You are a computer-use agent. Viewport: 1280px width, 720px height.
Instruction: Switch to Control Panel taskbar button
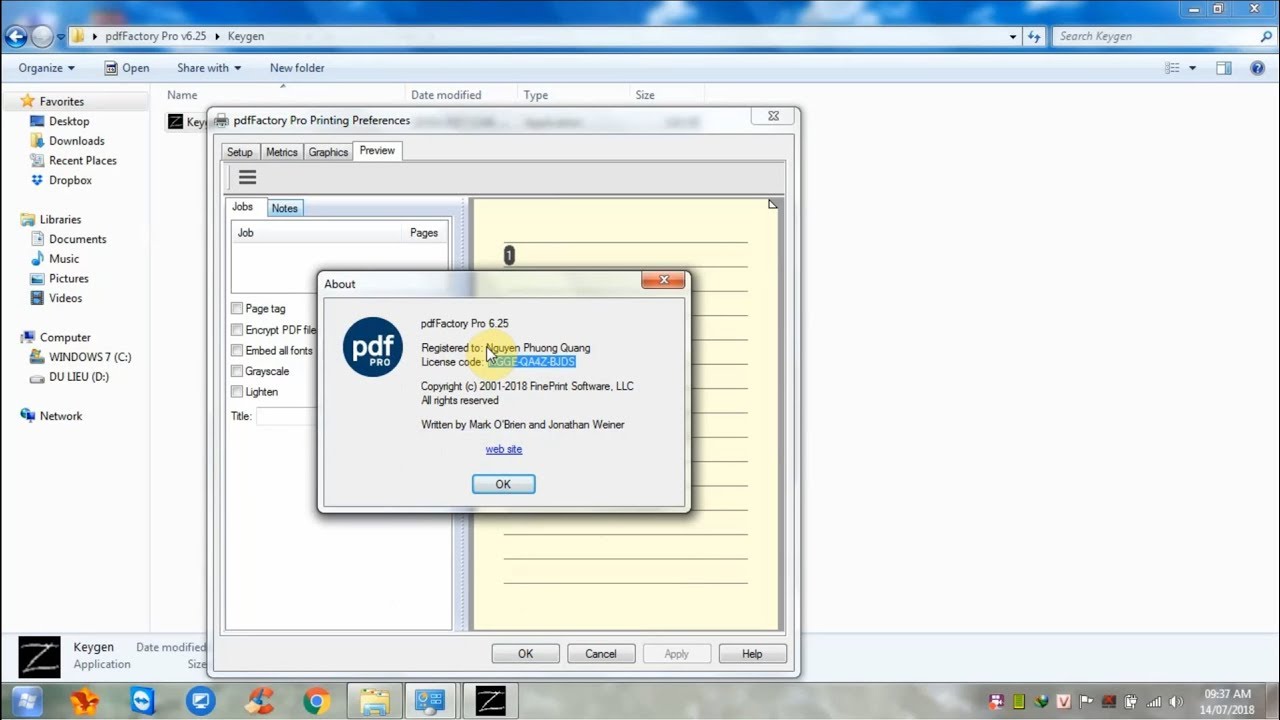click(432, 701)
